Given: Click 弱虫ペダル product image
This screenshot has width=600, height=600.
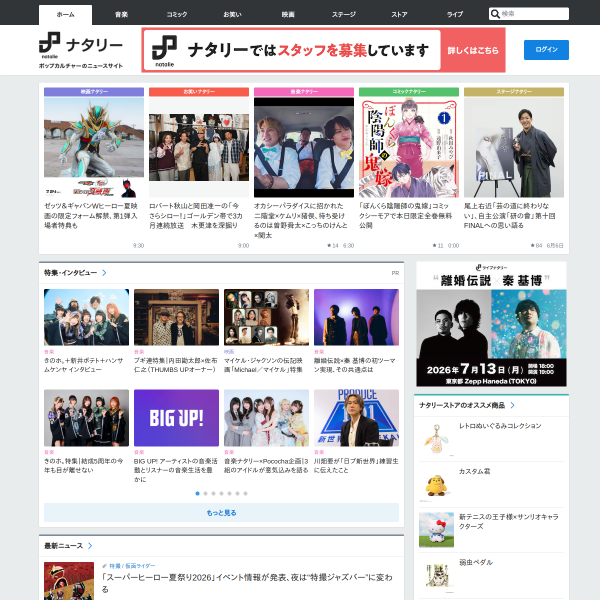Looking at the screenshot, I should 436,575.
